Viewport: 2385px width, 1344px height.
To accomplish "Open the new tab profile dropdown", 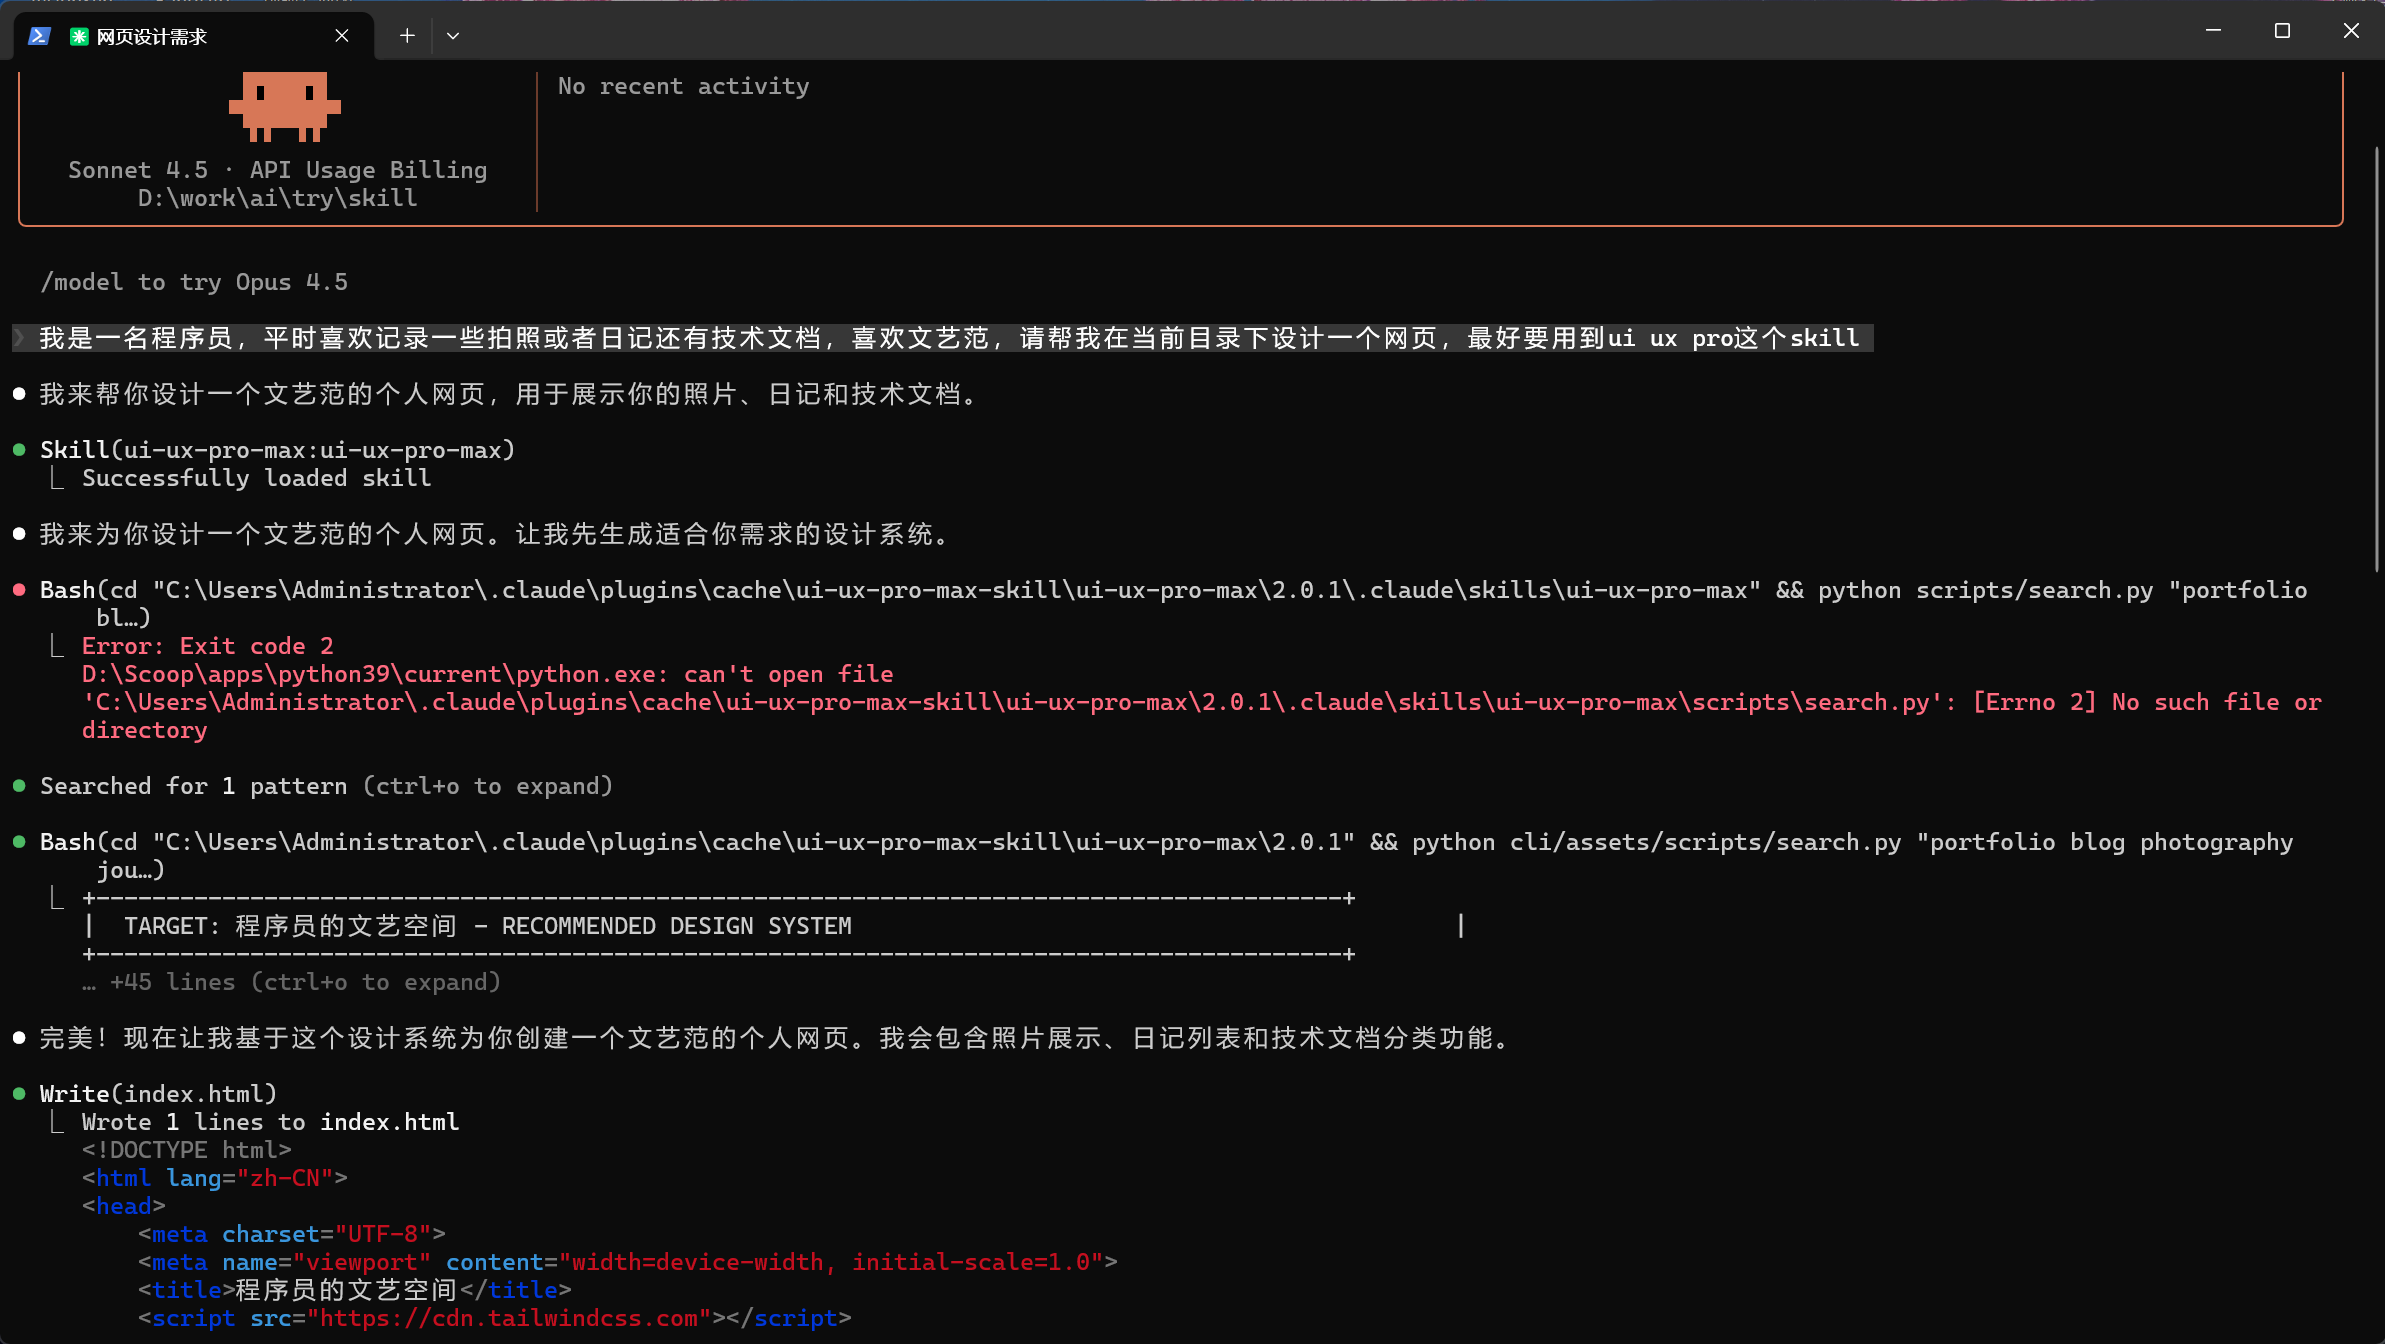I will [x=453, y=36].
